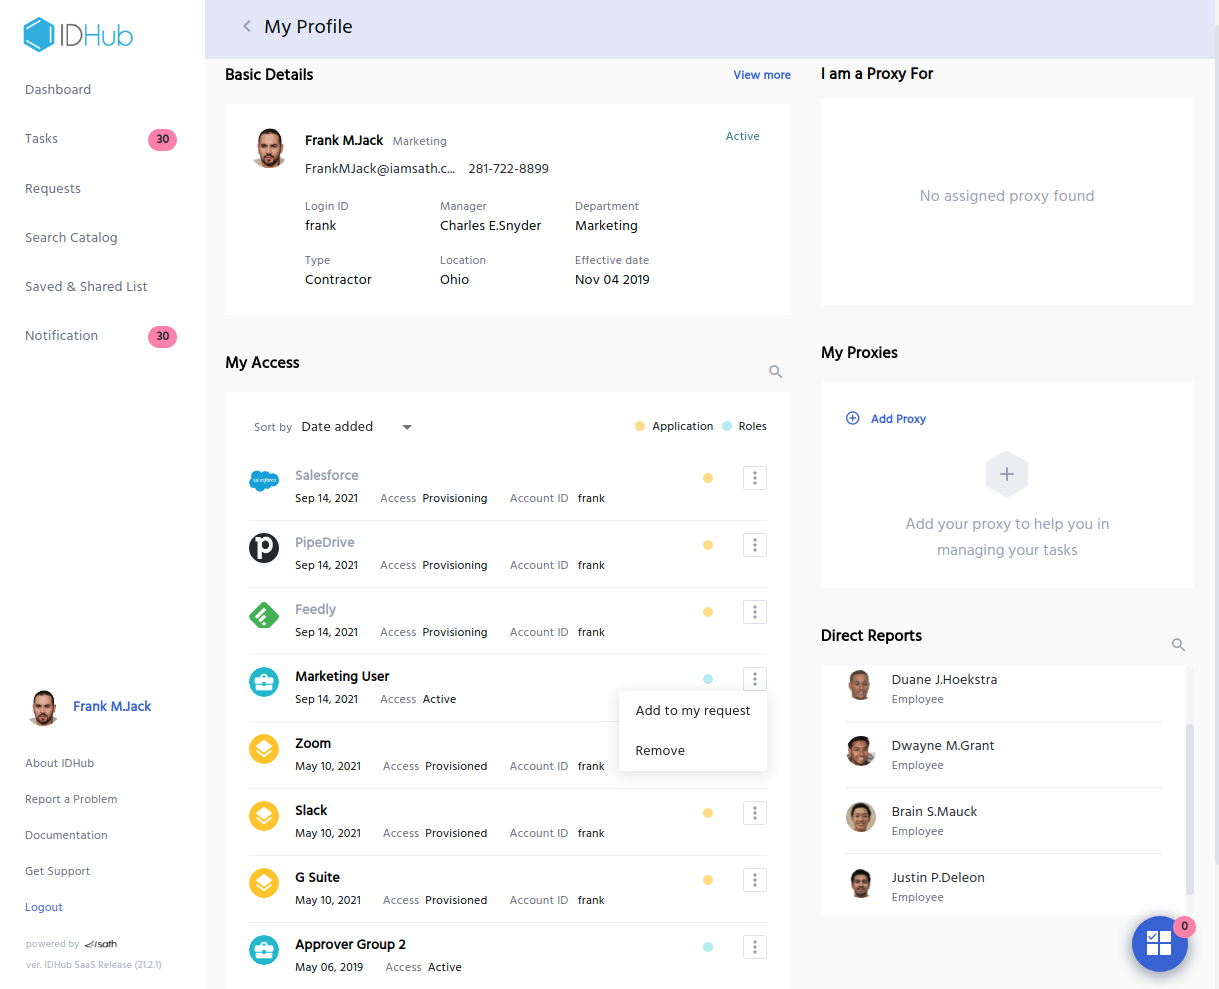Select the blue Roles legend dot

pyautogui.click(x=728, y=425)
